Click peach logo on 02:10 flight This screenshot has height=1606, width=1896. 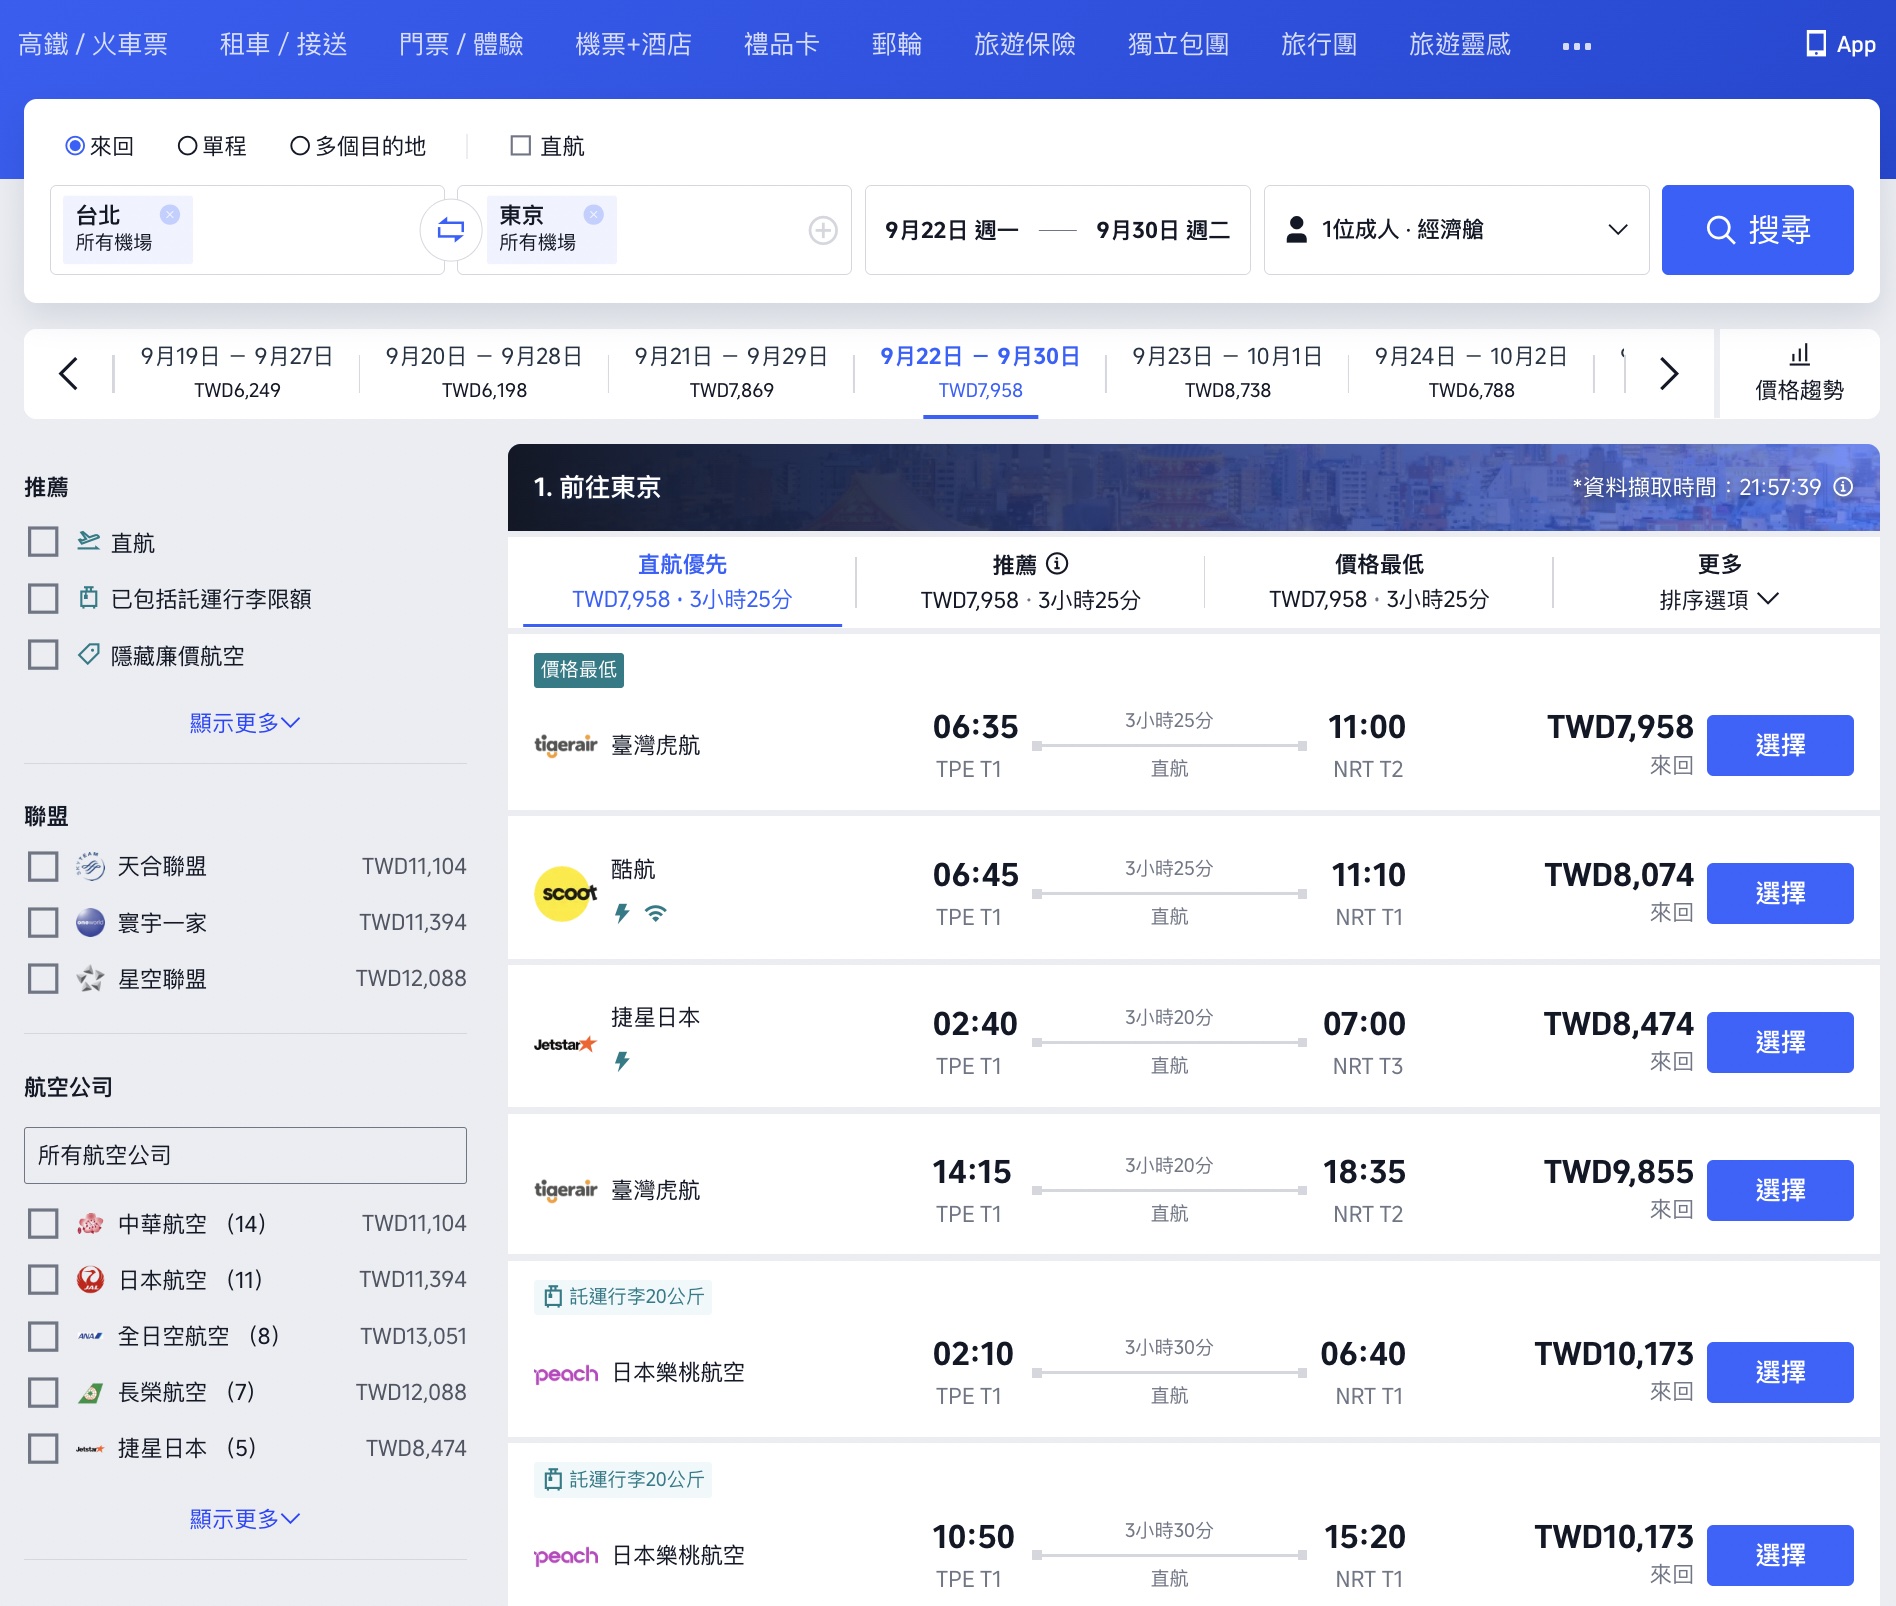[x=566, y=1374]
